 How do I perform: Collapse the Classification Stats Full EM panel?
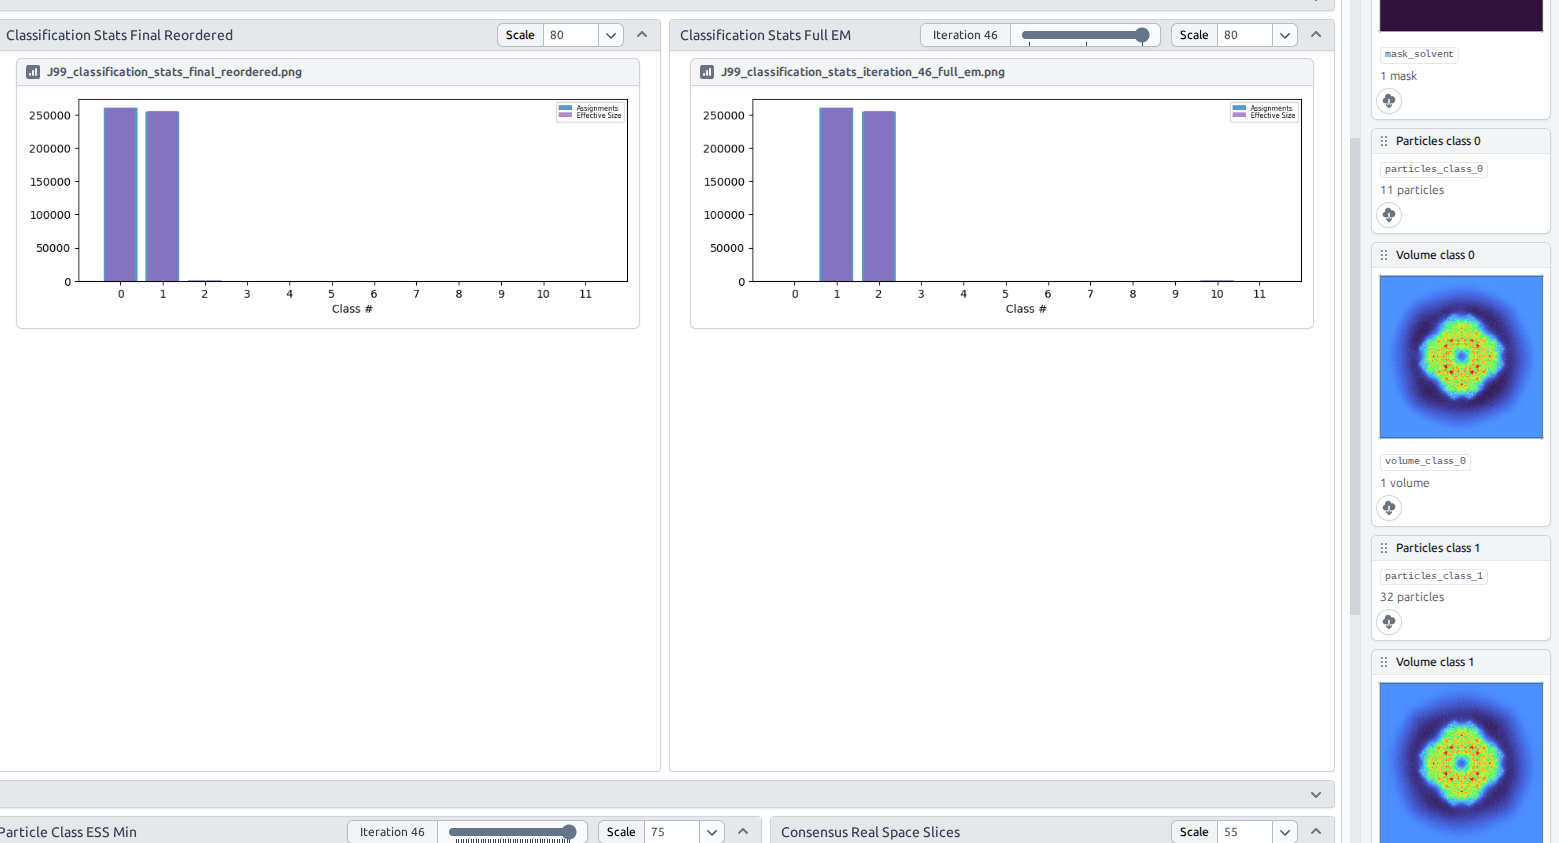click(x=1316, y=35)
